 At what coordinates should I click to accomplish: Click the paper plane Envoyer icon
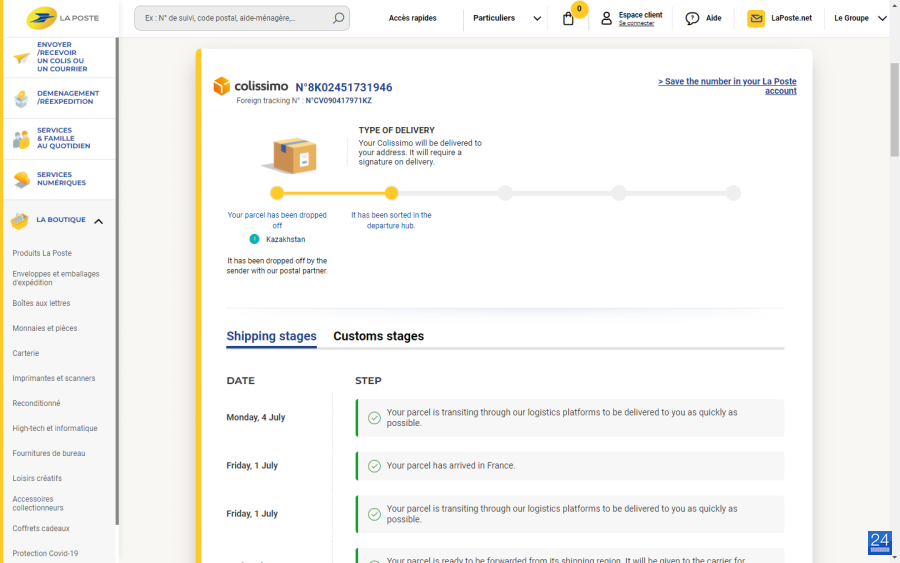[21, 57]
